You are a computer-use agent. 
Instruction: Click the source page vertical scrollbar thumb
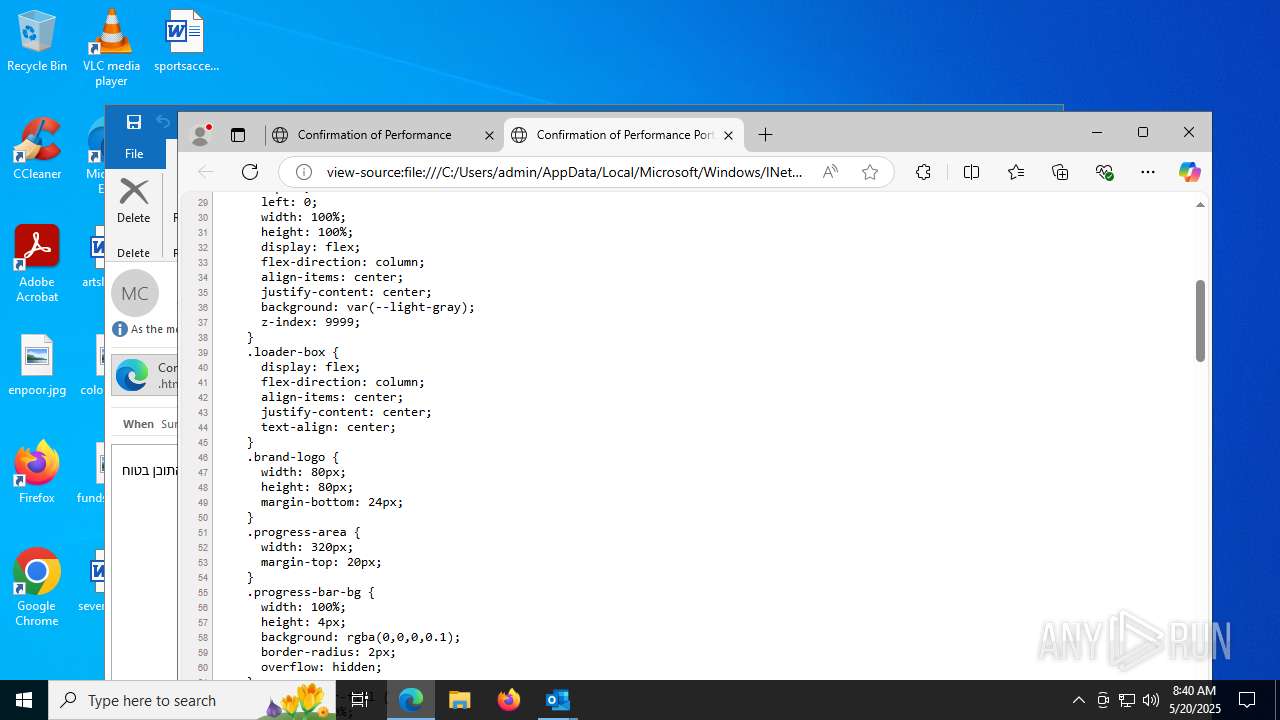click(x=1200, y=320)
